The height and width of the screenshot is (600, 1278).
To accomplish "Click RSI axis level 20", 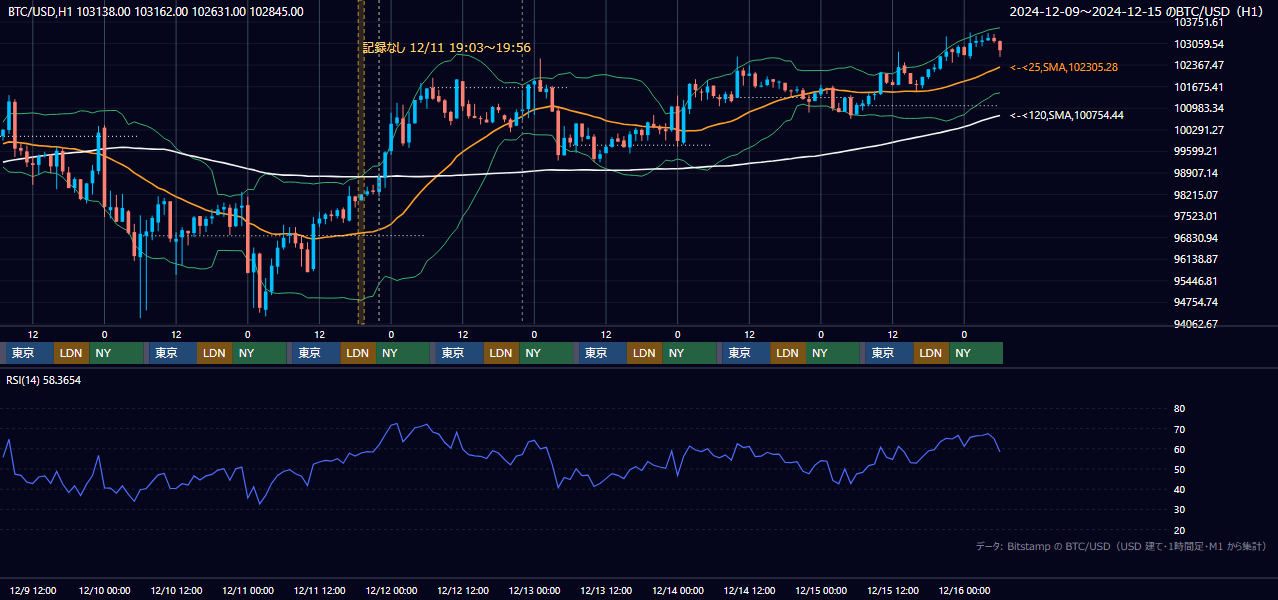I will tap(1180, 530).
